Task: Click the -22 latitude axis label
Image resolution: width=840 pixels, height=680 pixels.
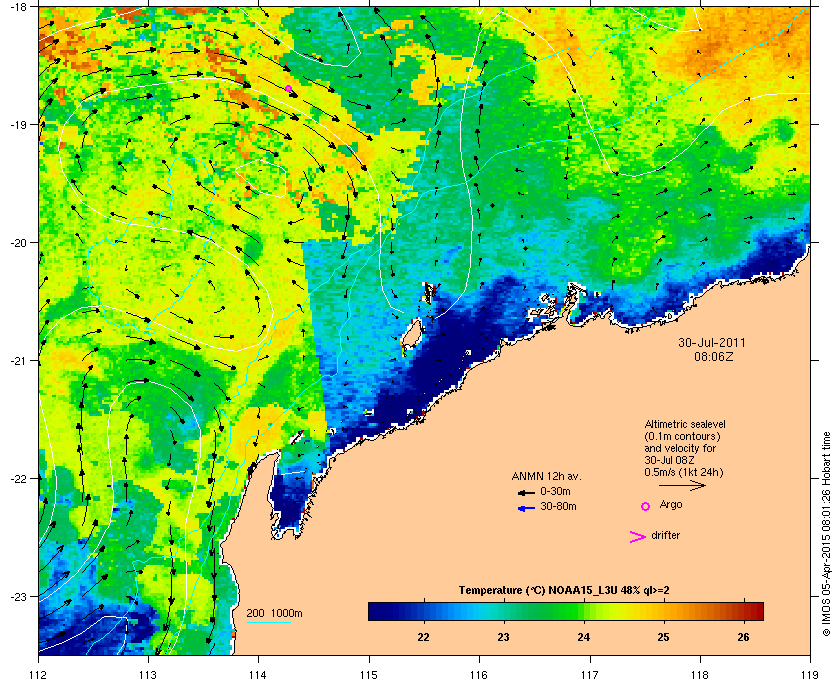Action: (18, 479)
